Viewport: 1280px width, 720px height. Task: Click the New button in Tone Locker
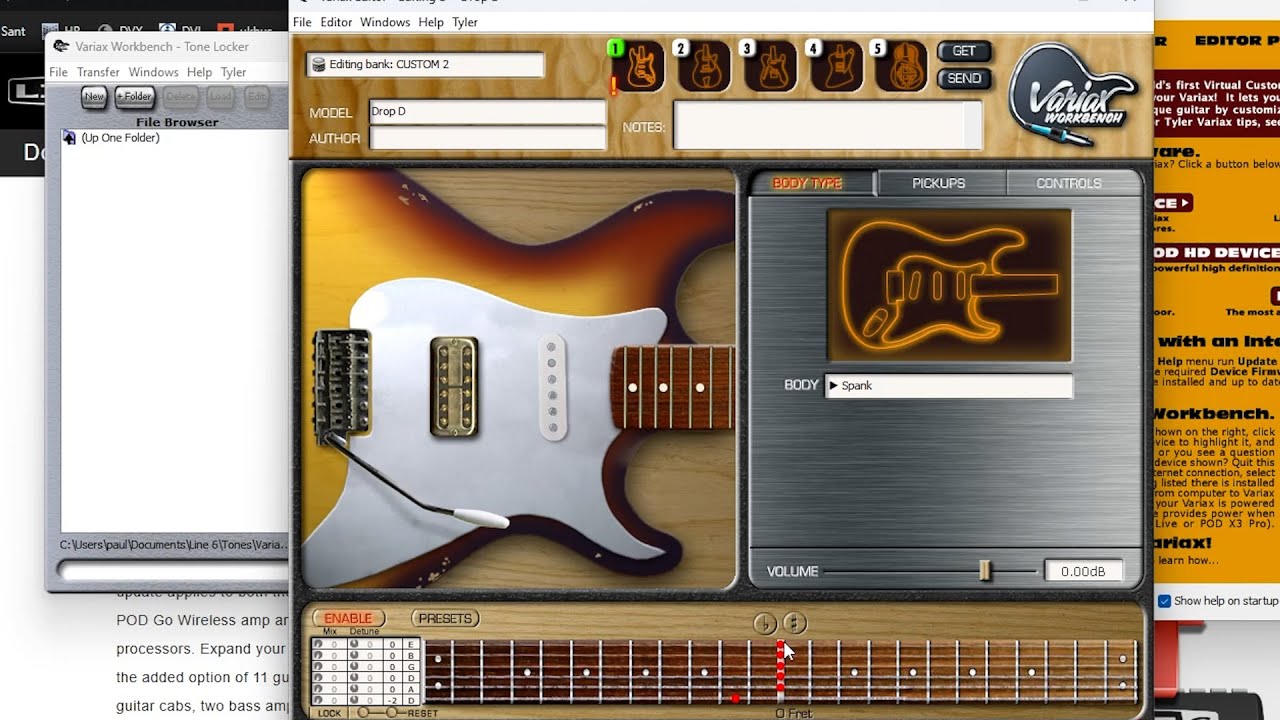coord(94,97)
